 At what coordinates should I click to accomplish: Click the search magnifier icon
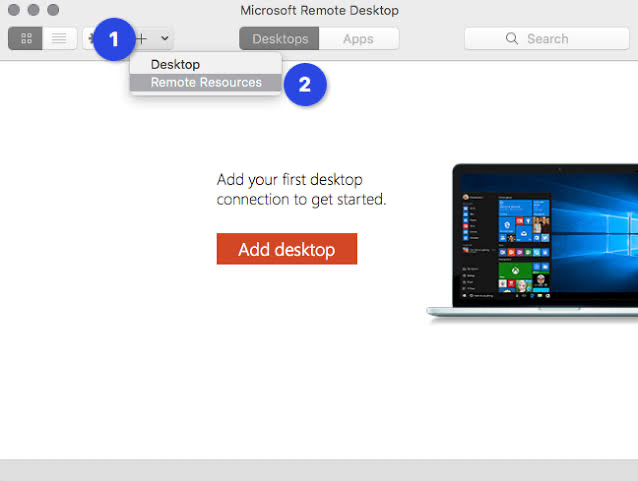pos(512,39)
